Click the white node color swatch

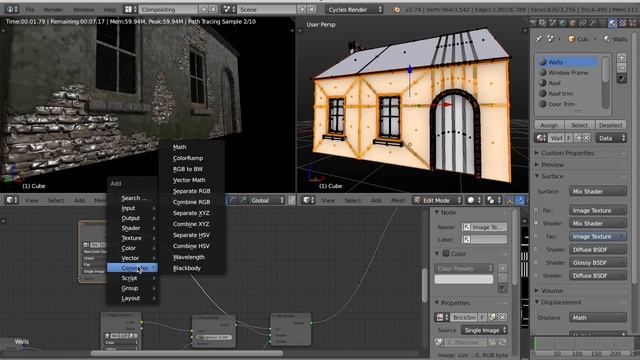click(464, 279)
